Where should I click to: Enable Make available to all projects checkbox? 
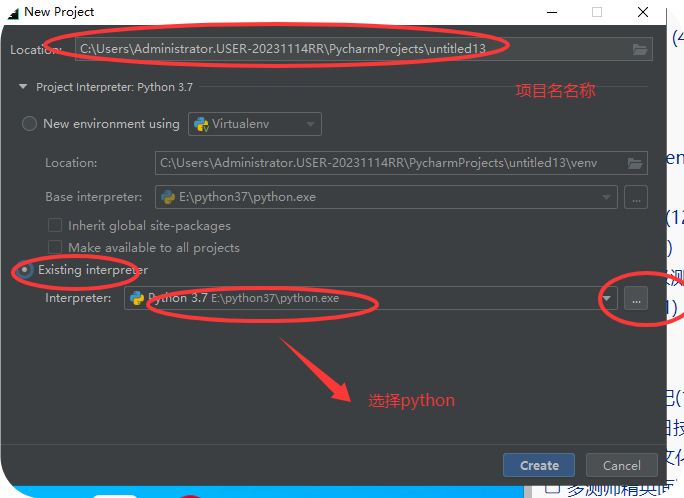[x=55, y=247]
